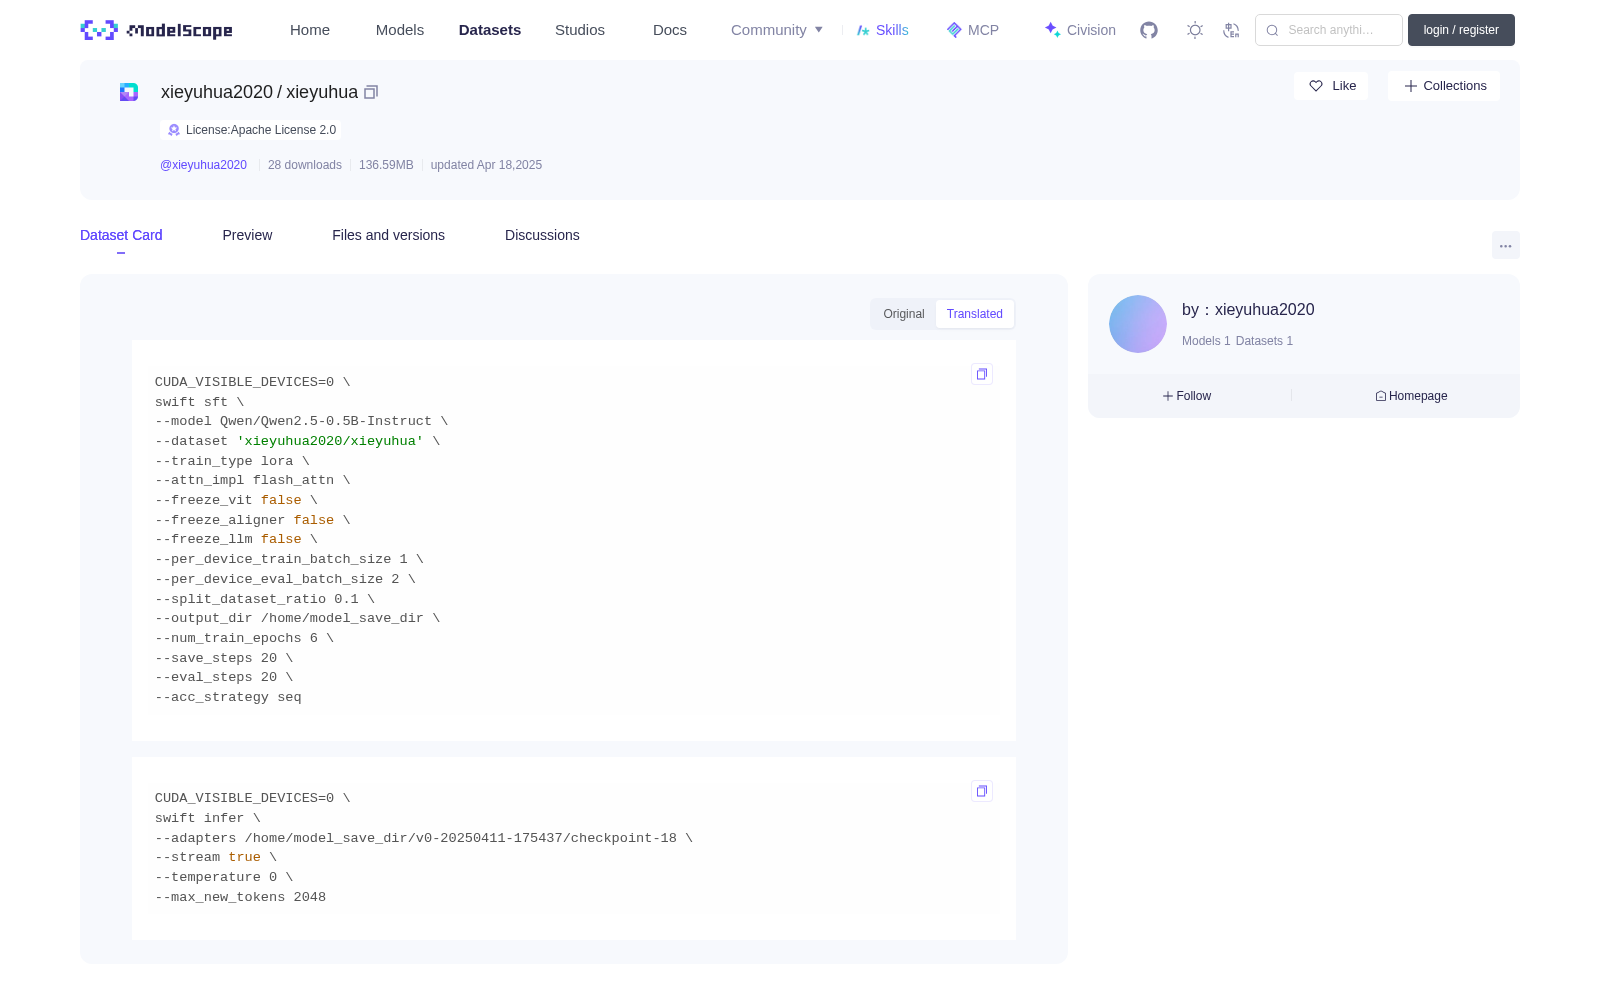Show the Translated dataset card text
Image resolution: width=1600 pixels, height=1000 pixels.
click(975, 314)
